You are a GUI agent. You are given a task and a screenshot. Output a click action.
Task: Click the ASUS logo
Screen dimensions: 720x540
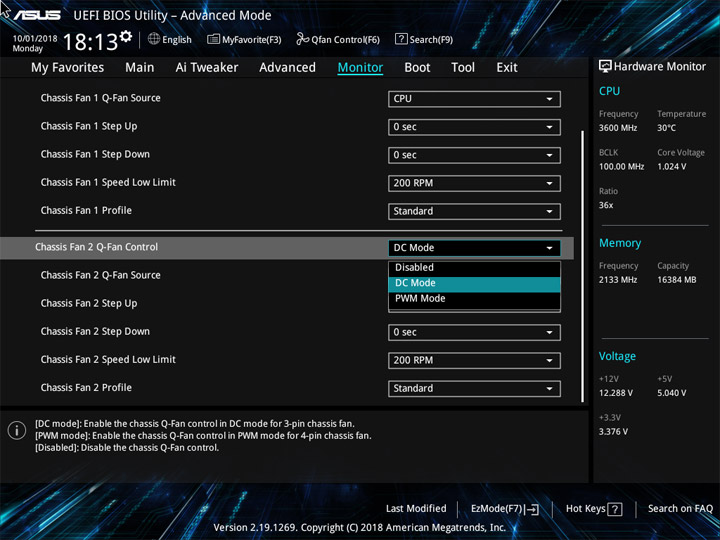37,15
